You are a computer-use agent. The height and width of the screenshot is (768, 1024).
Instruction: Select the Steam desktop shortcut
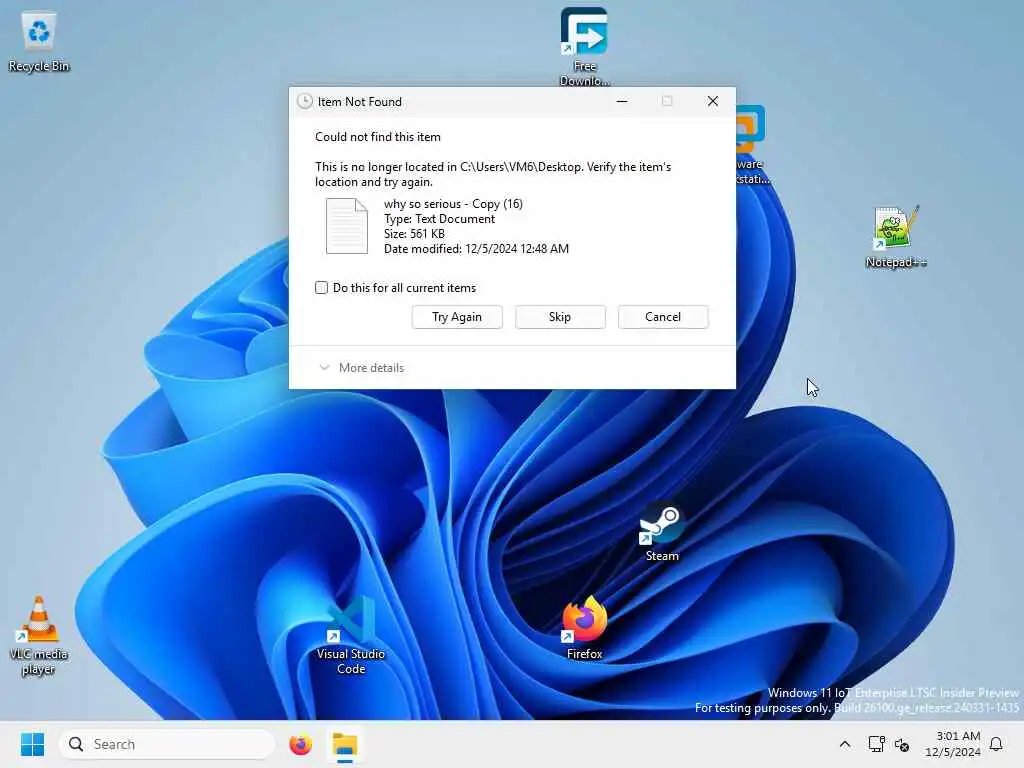point(662,532)
